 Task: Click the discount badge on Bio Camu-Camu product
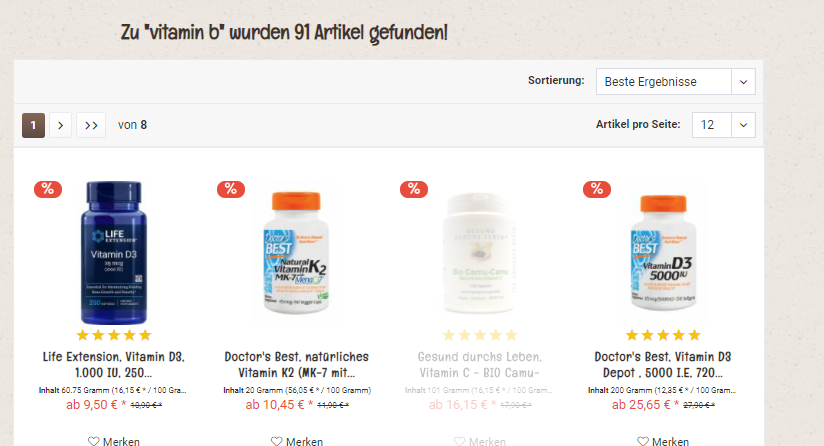[414, 189]
